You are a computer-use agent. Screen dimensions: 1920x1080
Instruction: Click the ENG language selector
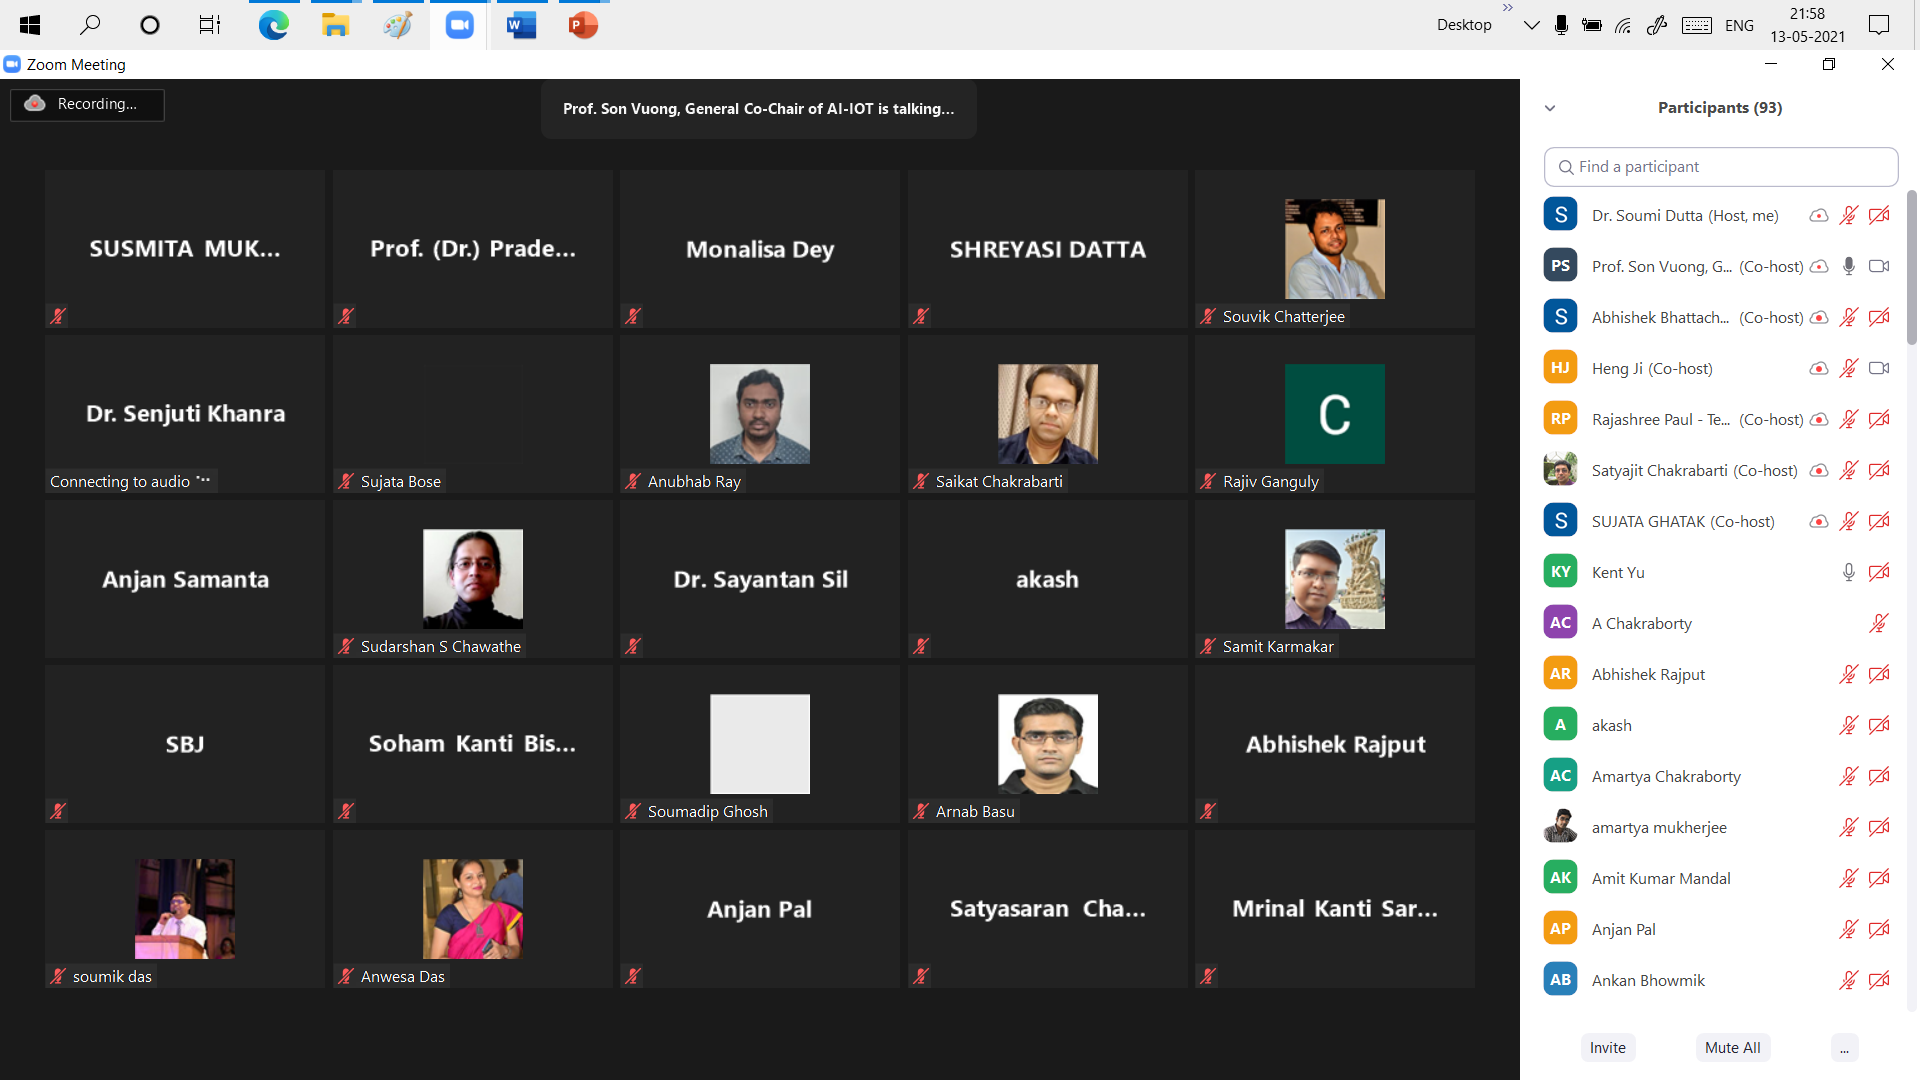[1739, 26]
